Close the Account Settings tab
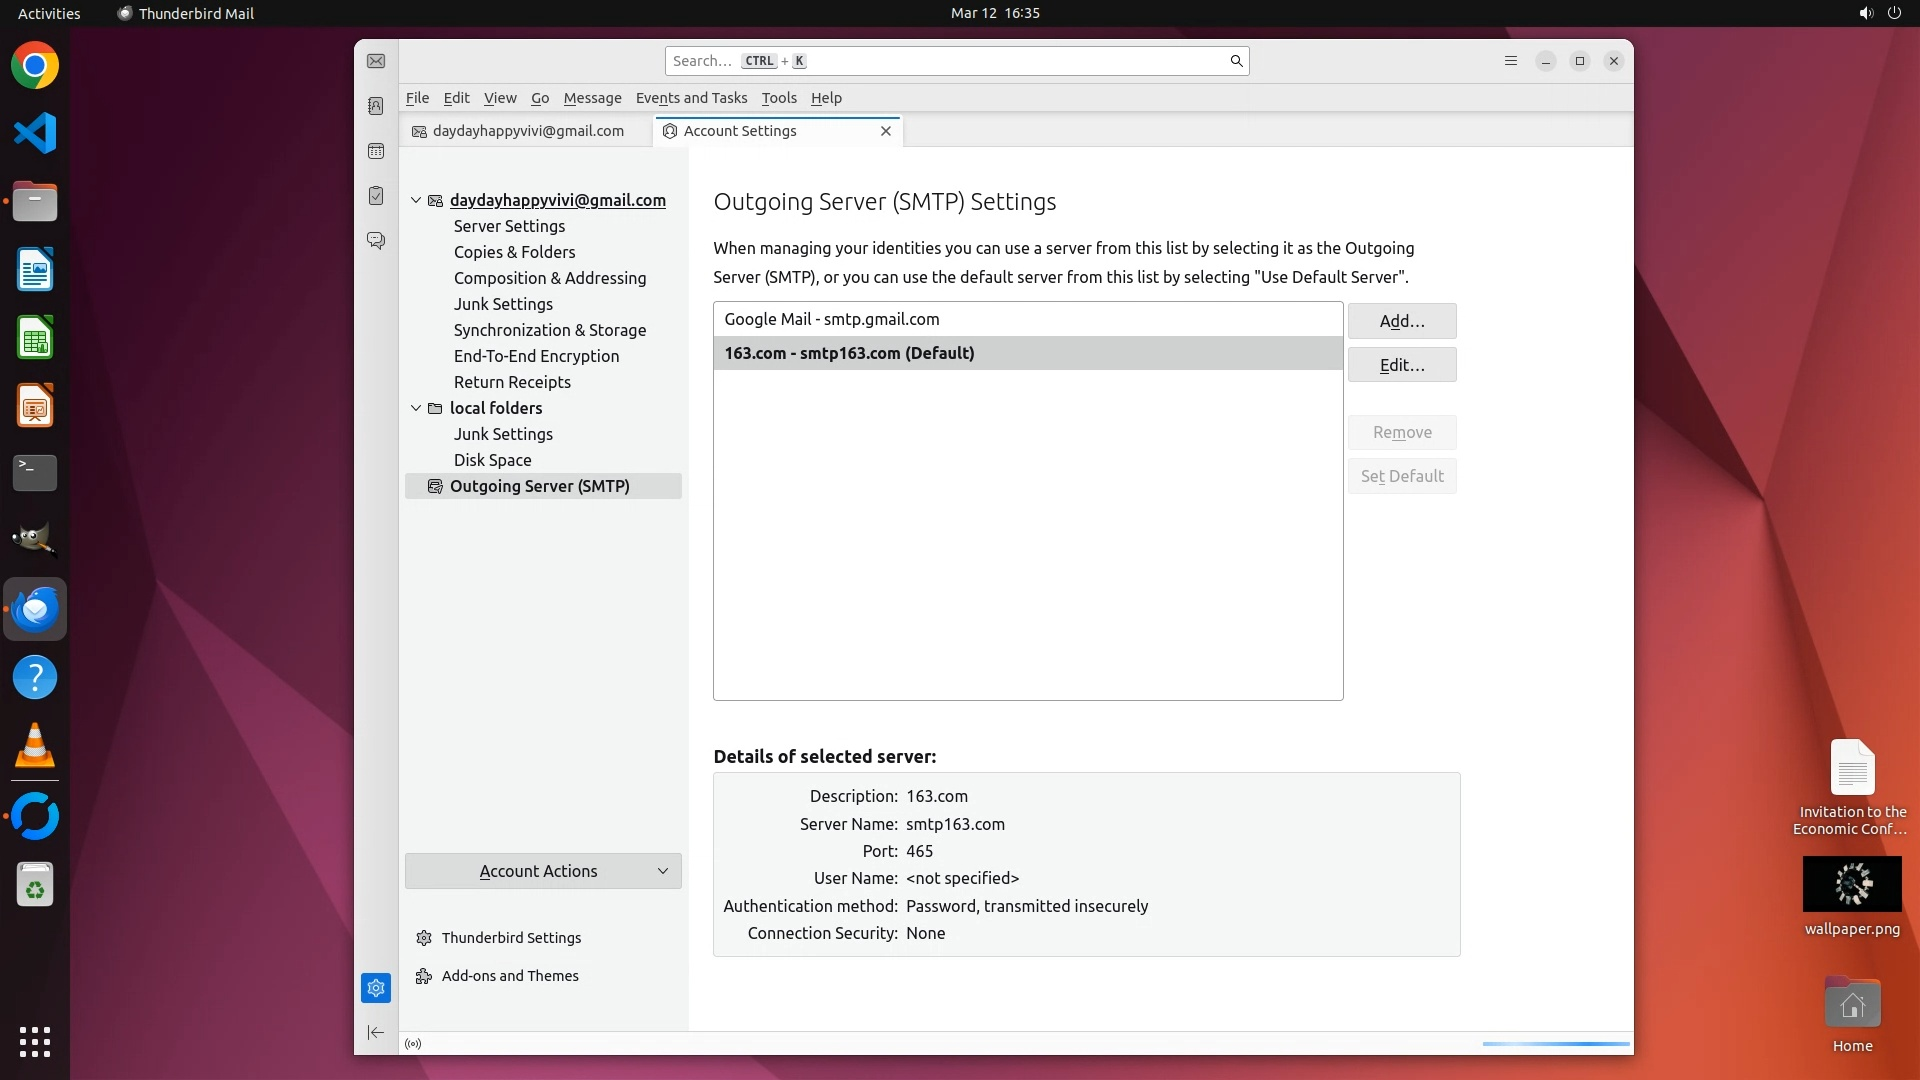The width and height of the screenshot is (1920, 1080). (x=885, y=131)
